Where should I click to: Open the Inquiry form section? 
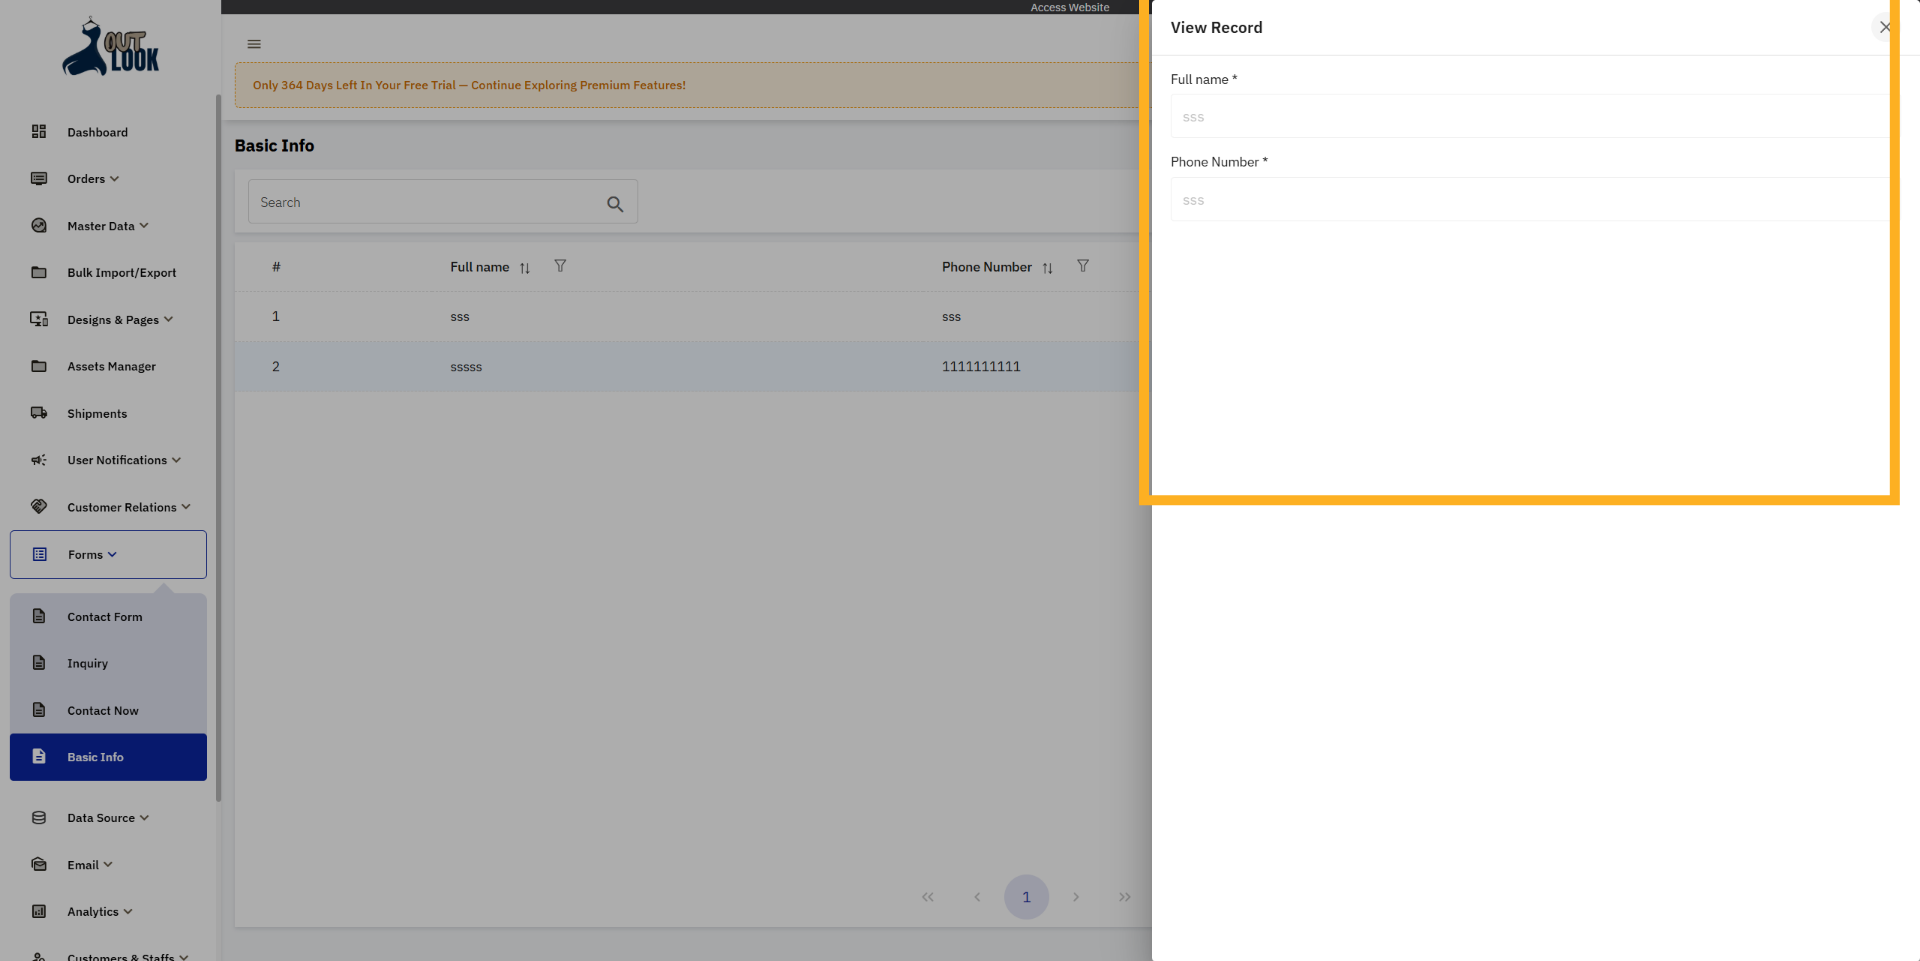[87, 663]
